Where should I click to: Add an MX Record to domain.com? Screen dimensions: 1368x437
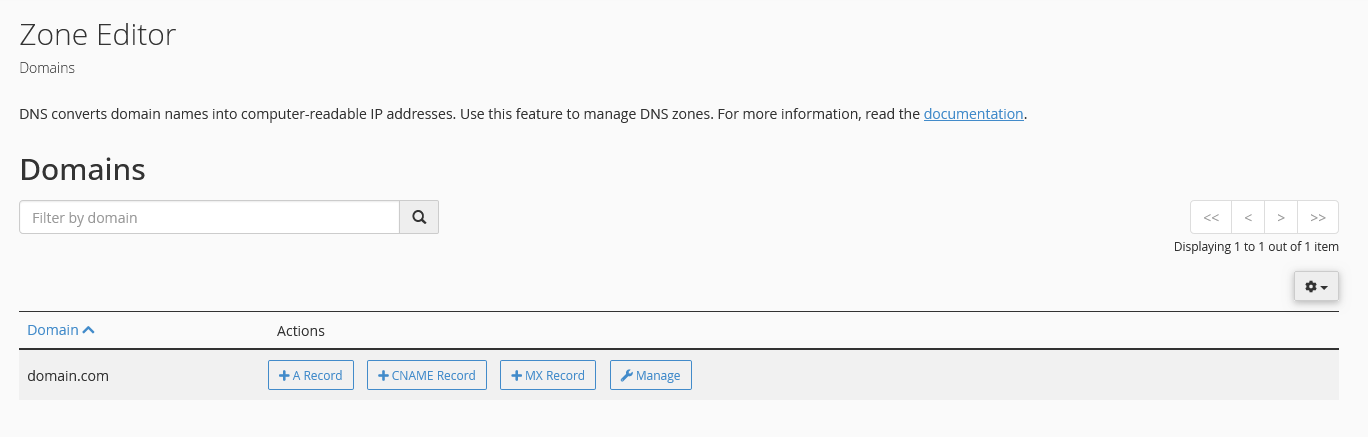tap(548, 375)
